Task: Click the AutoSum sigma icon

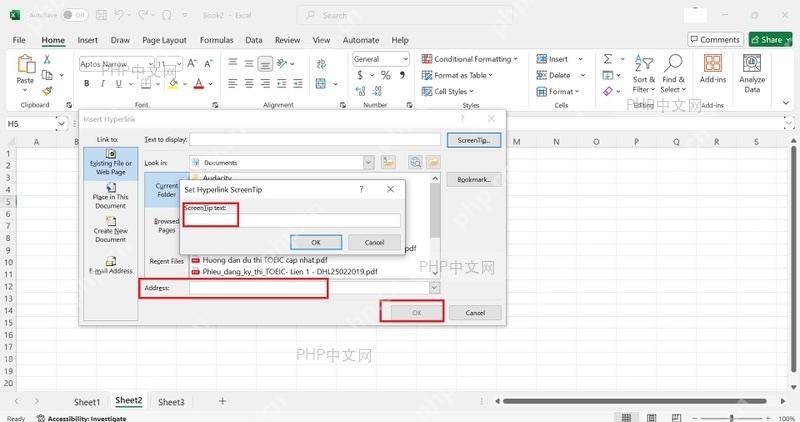Action: click(x=608, y=59)
